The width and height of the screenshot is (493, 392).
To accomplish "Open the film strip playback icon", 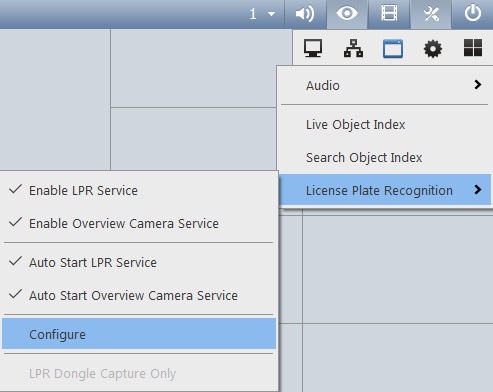I will coord(389,13).
